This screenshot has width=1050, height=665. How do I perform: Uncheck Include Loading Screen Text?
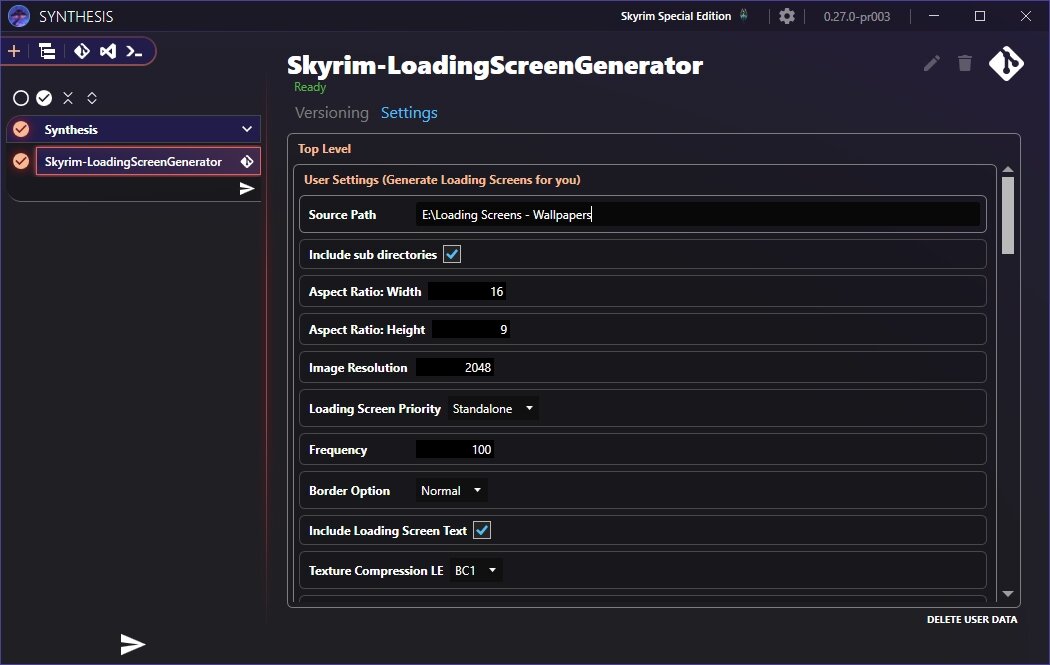coord(482,530)
